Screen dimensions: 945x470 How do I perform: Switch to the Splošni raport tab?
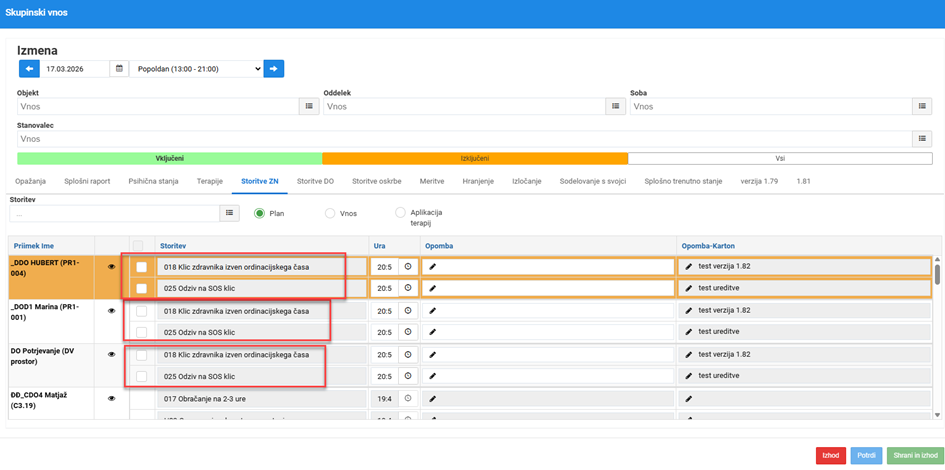(87, 181)
